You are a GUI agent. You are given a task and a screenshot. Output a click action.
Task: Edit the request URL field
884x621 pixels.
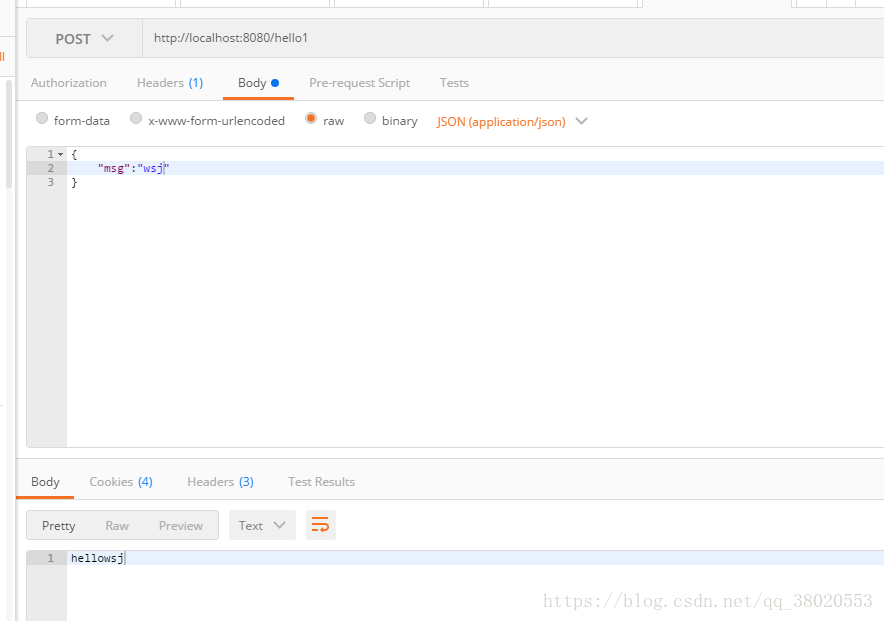[513, 38]
